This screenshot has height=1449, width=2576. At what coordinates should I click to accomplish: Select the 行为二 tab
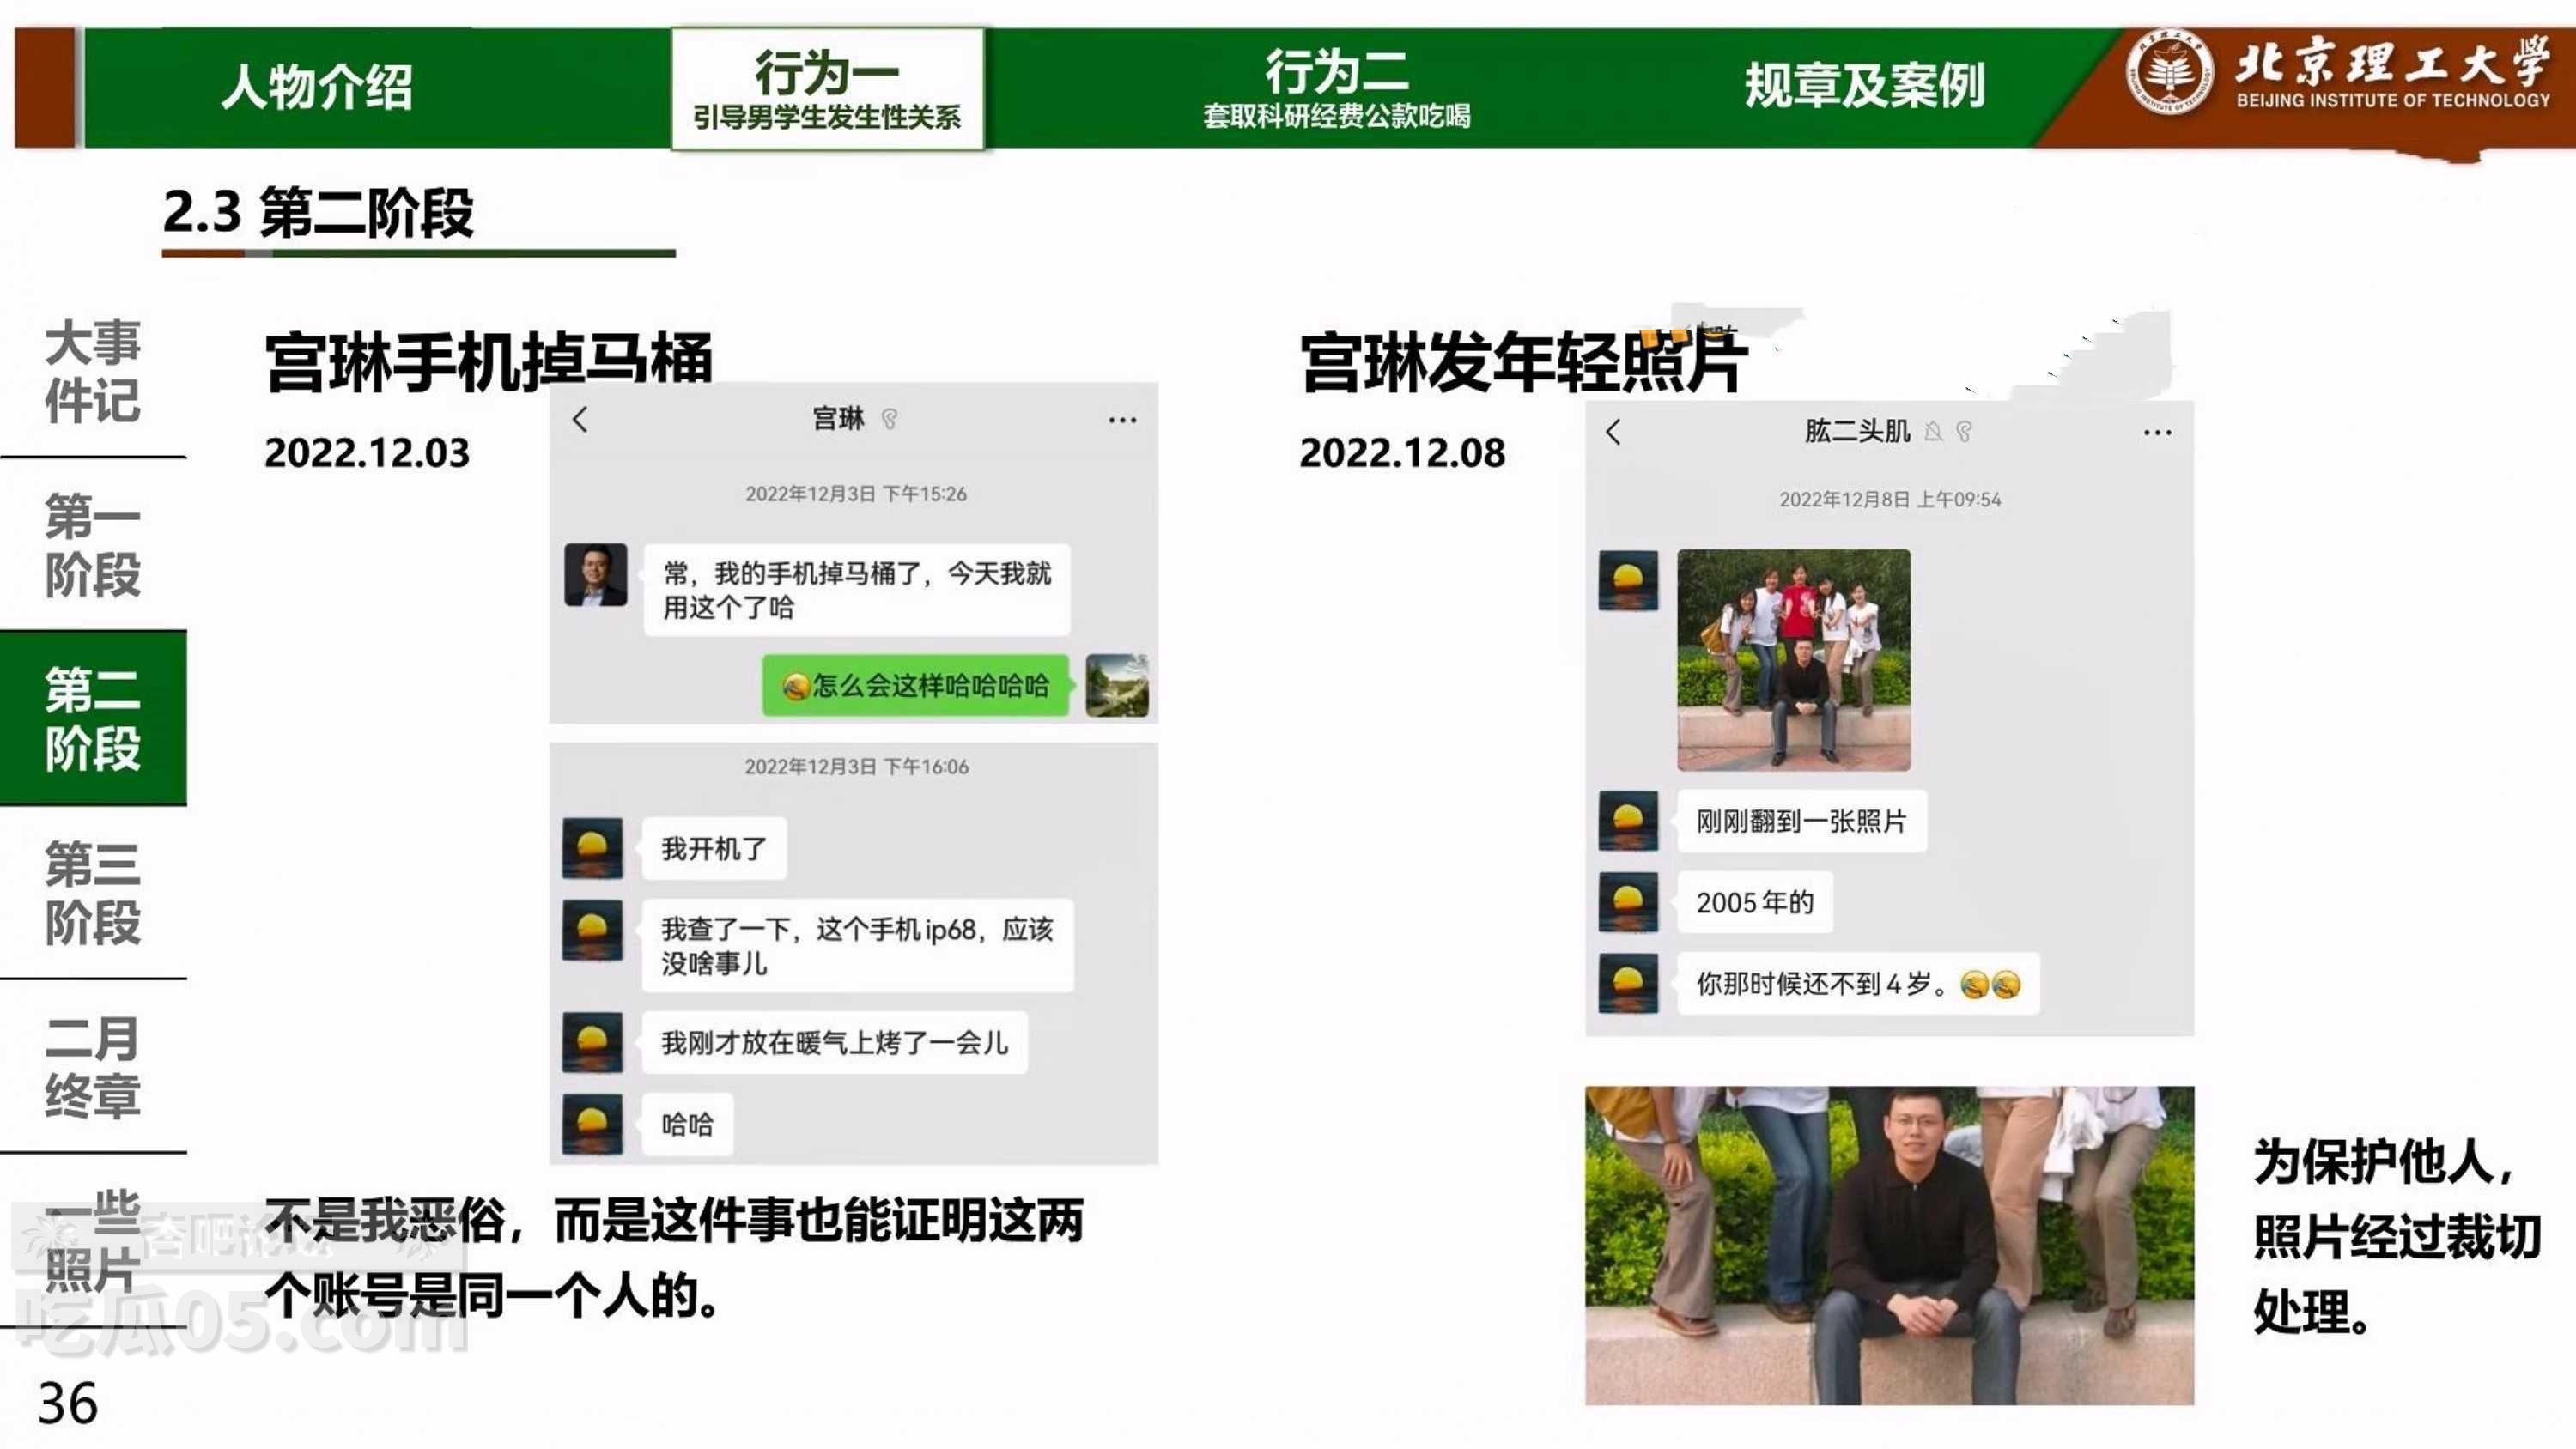(1336, 87)
